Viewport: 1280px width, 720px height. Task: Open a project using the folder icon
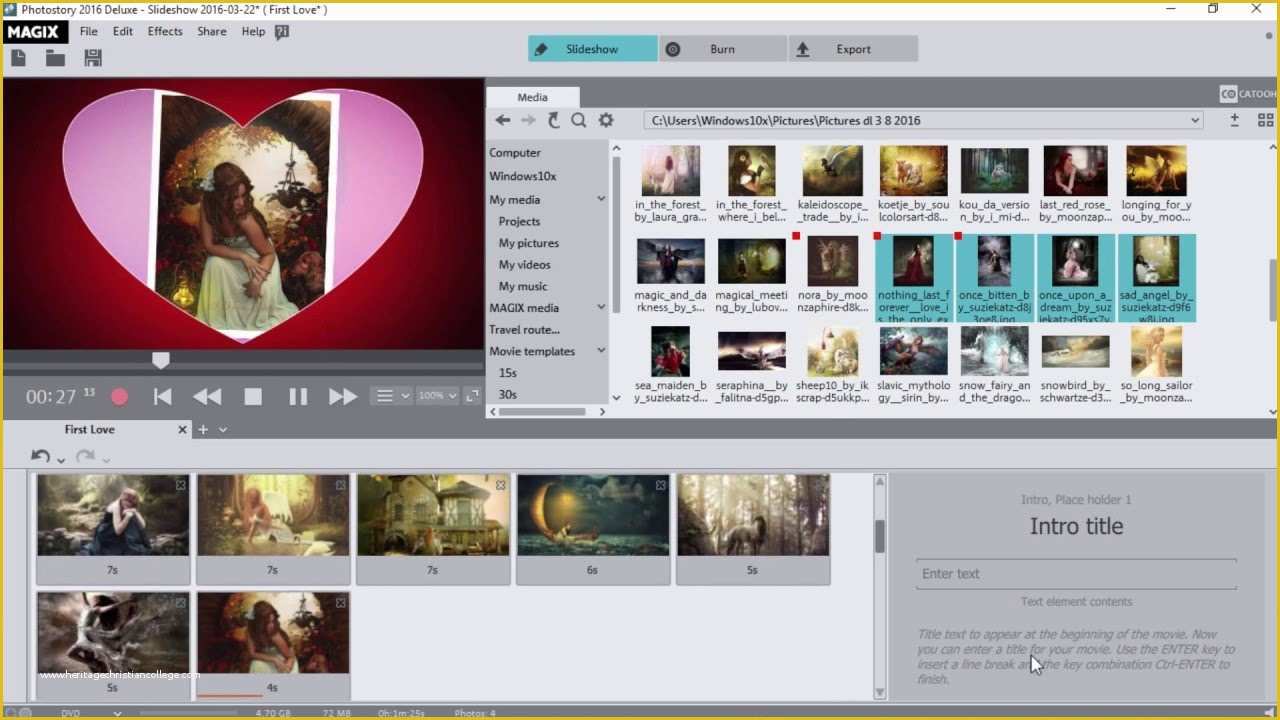point(55,58)
